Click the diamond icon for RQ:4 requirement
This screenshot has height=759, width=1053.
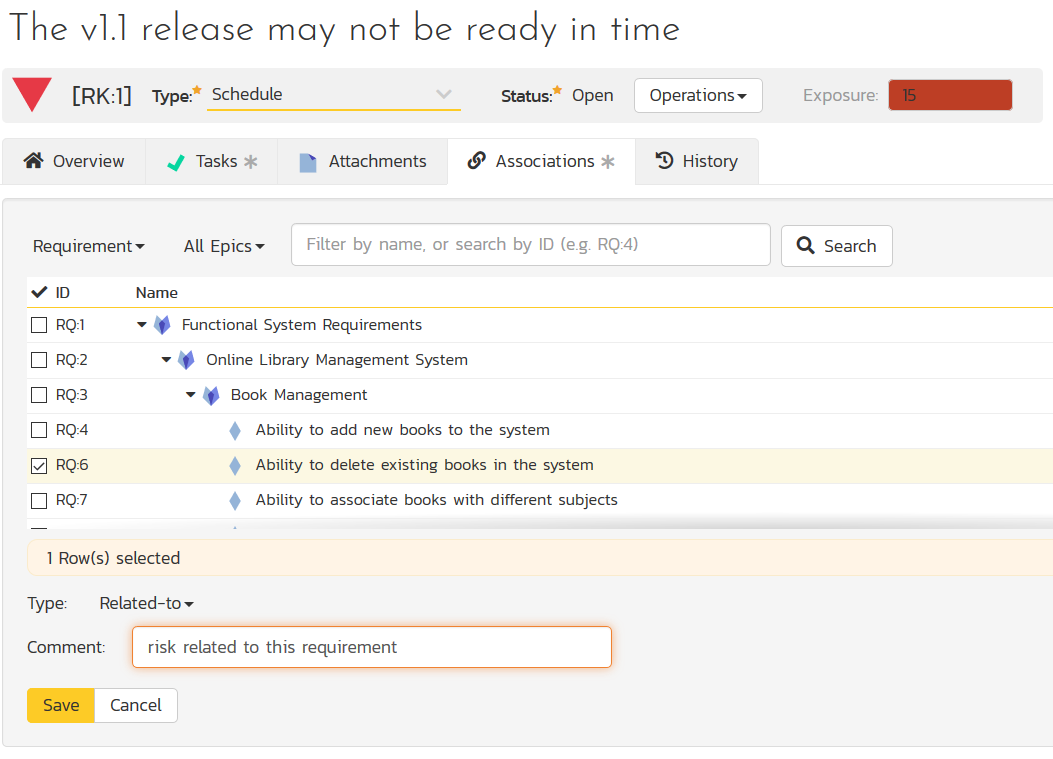(235, 430)
